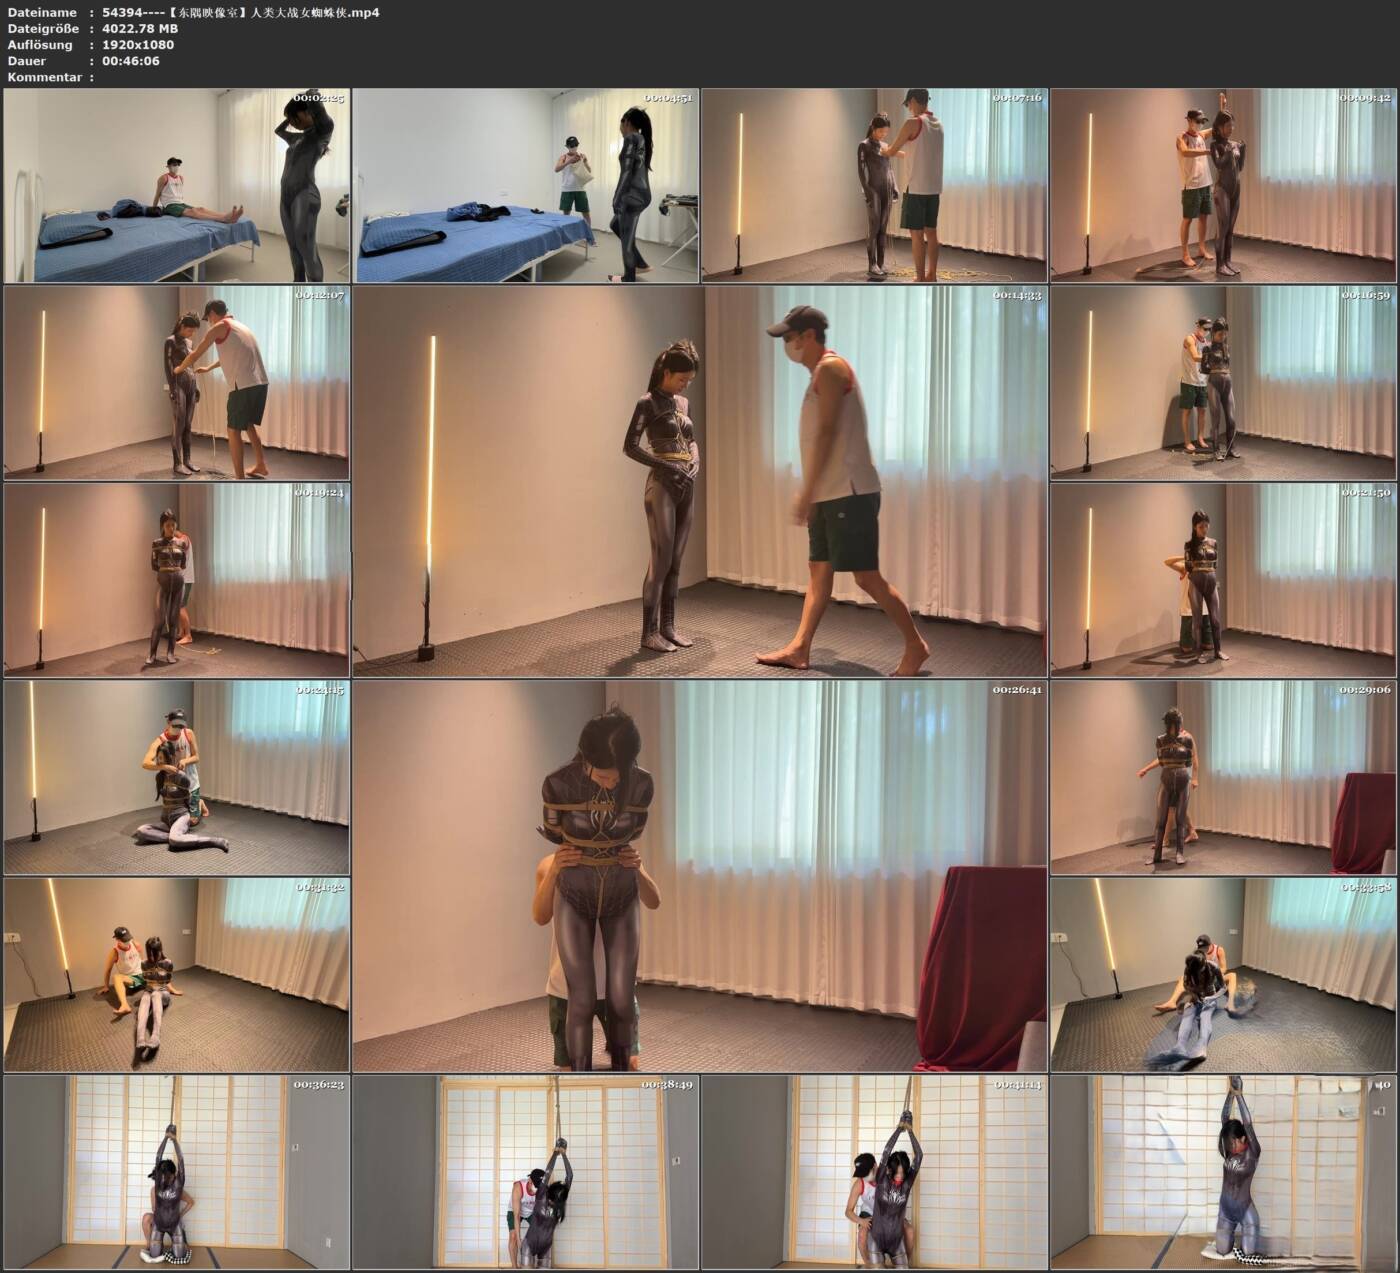Choose the 00:09:42 frame
Screen dimensions: 1400x1273
pyautogui.click(x=1223, y=185)
